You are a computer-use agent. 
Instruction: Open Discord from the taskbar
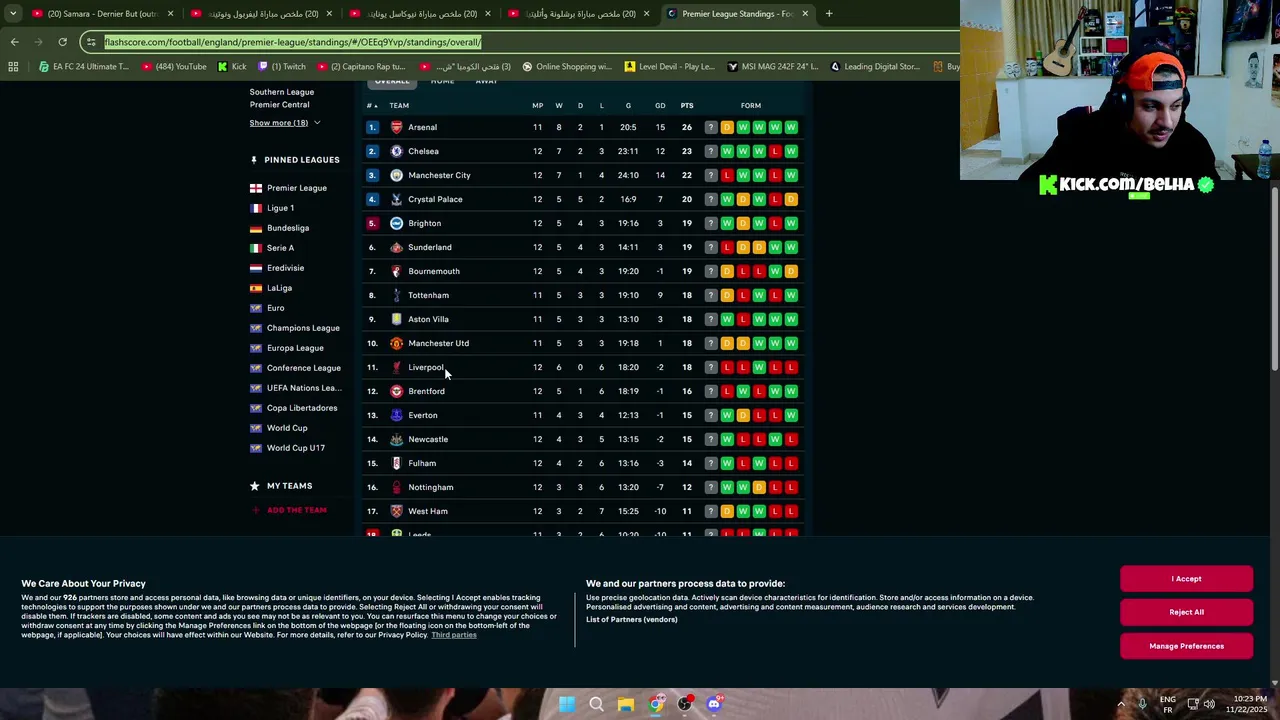point(714,704)
